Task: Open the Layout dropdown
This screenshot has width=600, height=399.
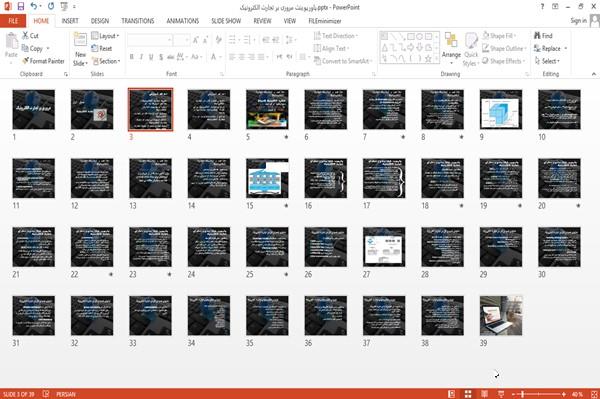Action: pyautogui.click(x=106, y=36)
